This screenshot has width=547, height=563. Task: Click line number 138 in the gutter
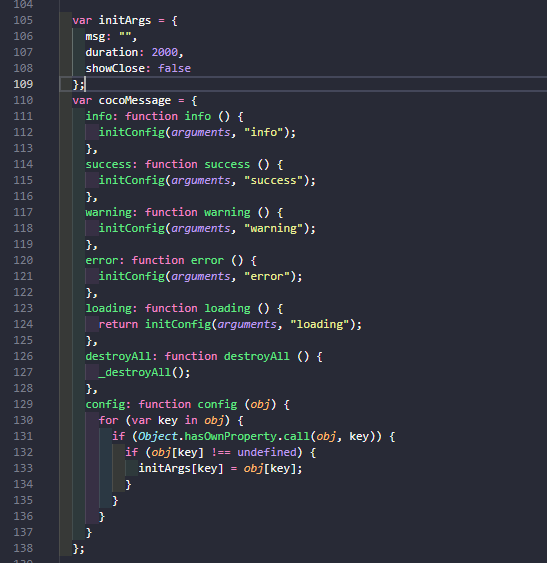(x=23, y=548)
